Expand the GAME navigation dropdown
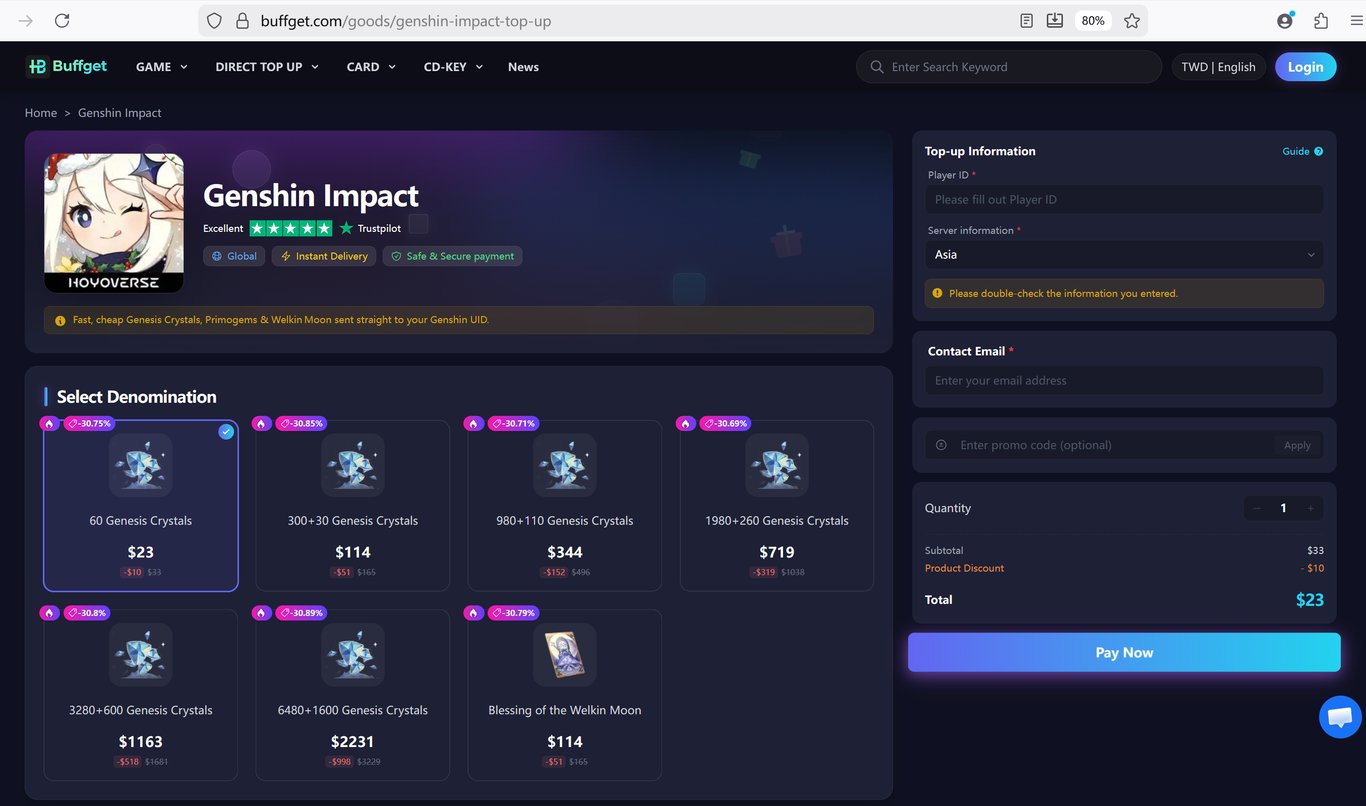This screenshot has width=1366, height=806. pos(162,67)
